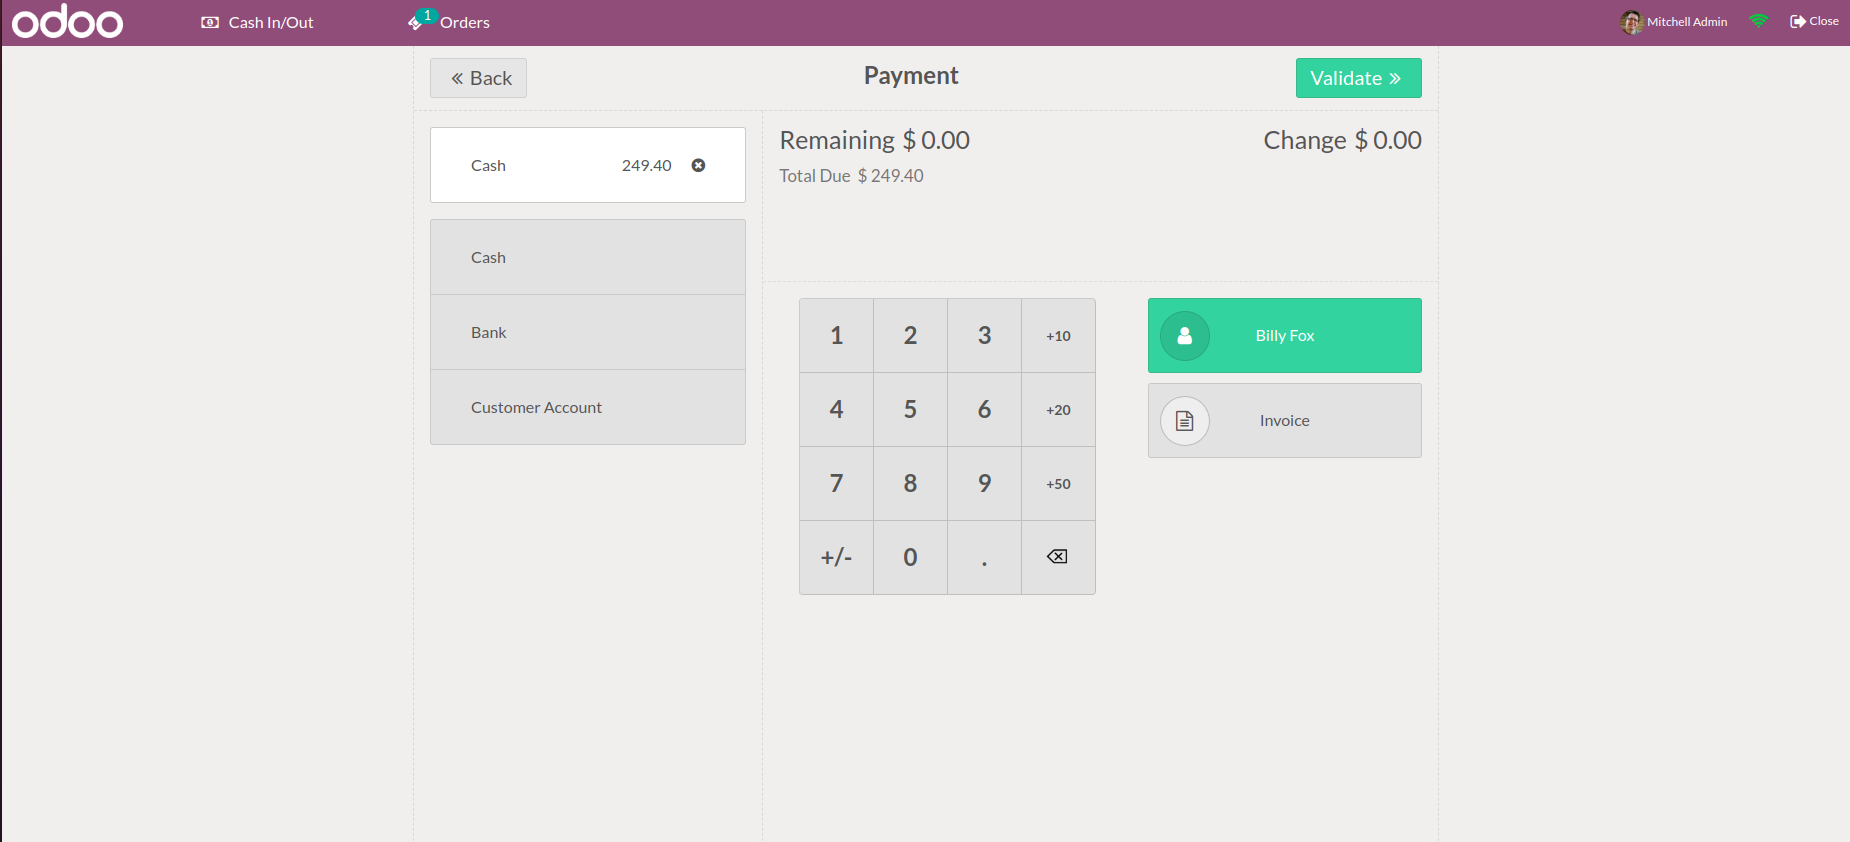Tap numpad key 0
Image resolution: width=1850 pixels, height=842 pixels.
point(910,558)
